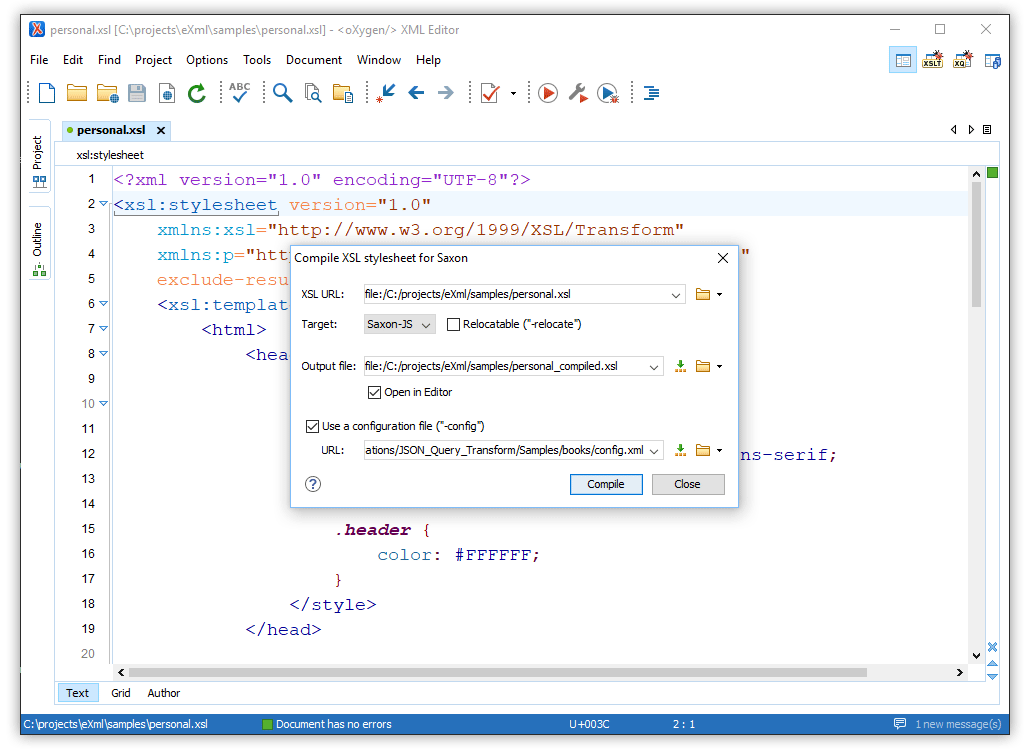Viewport: 1030px width, 750px height.
Task: Collapse the fold on line 6
Action: pyautogui.click(x=103, y=303)
